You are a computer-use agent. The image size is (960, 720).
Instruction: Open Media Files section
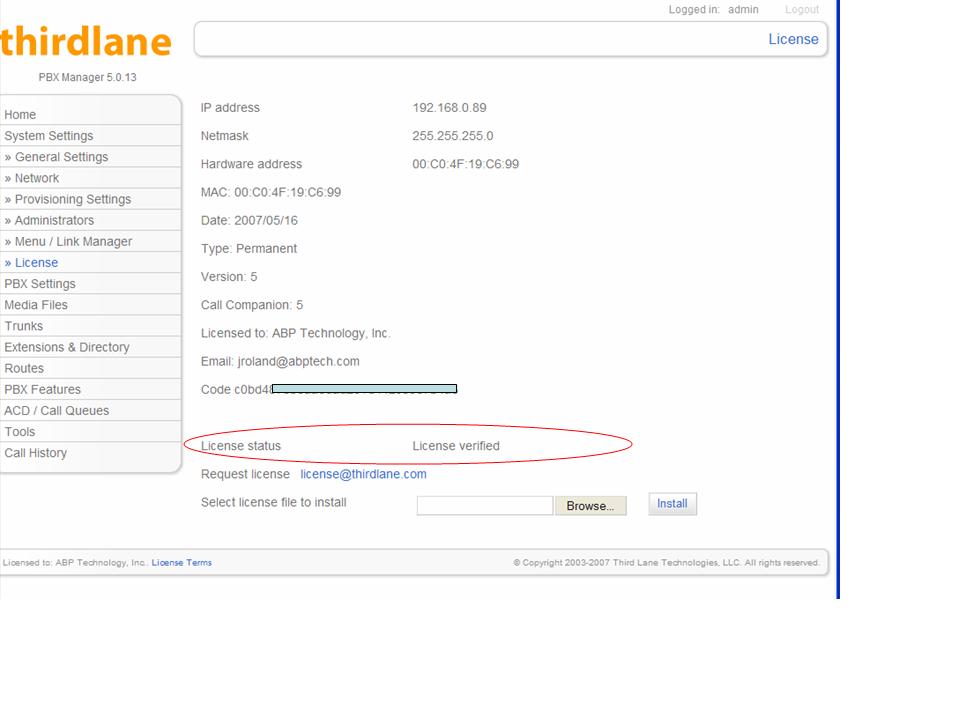(36, 305)
